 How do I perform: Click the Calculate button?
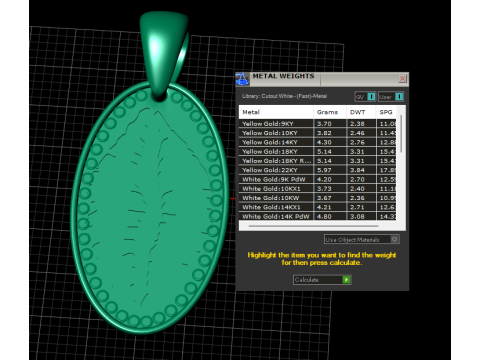click(322, 280)
